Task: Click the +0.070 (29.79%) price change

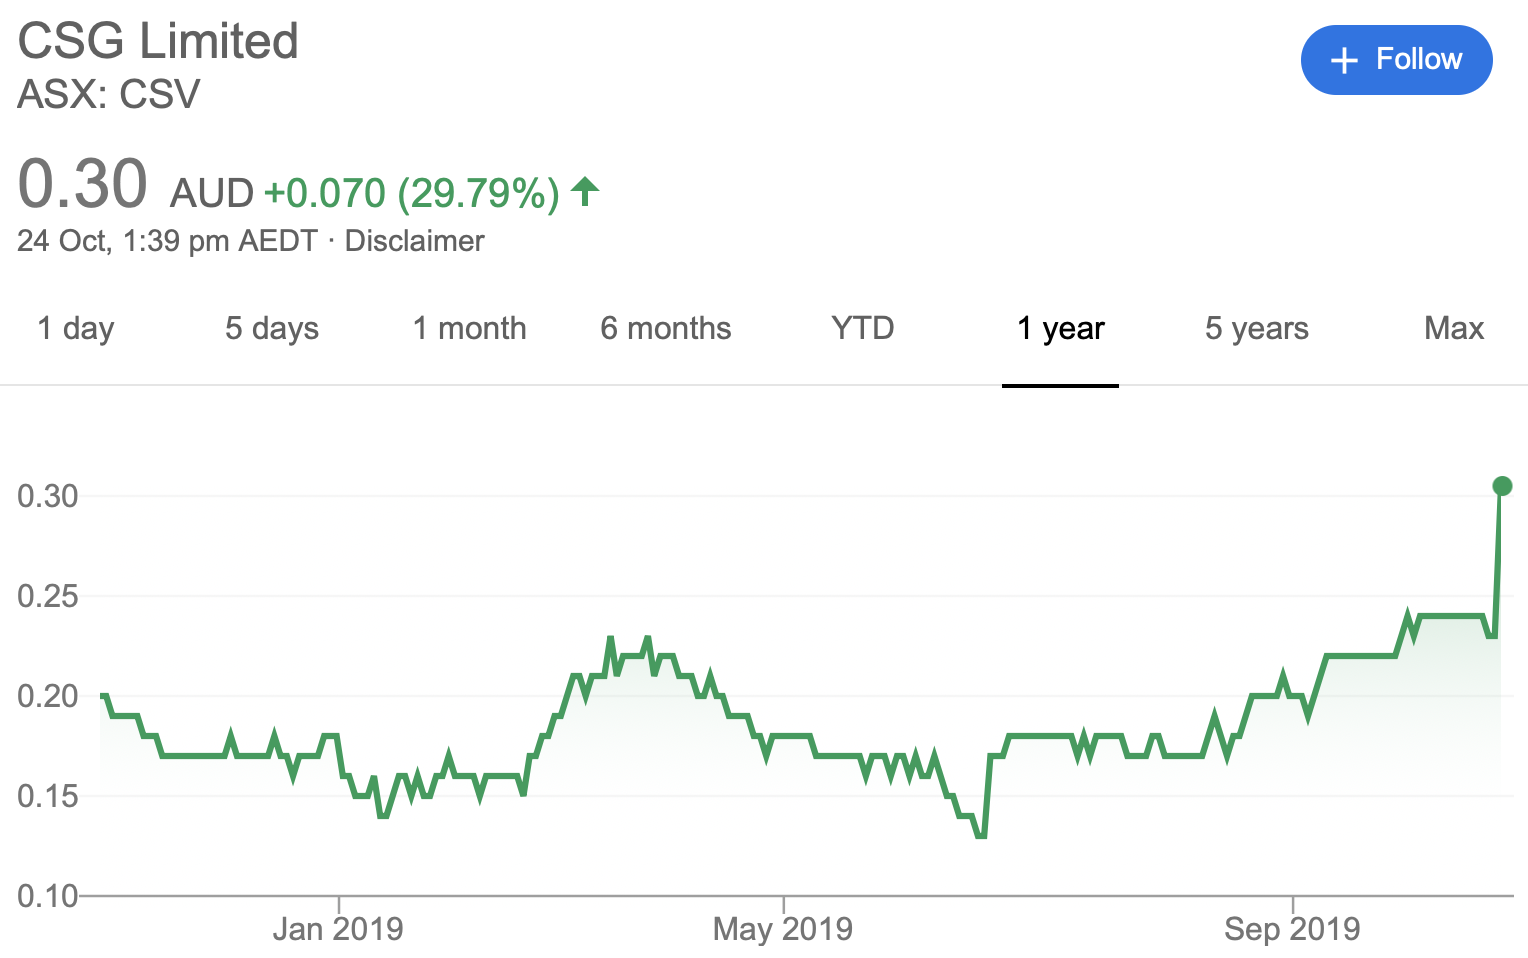Action: [411, 193]
